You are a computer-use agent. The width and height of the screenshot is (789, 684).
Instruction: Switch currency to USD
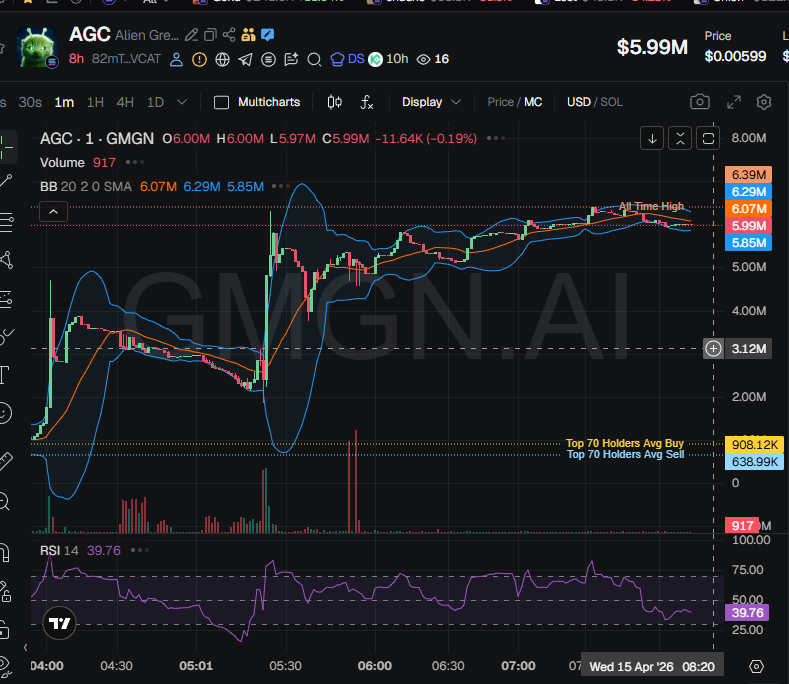point(579,102)
